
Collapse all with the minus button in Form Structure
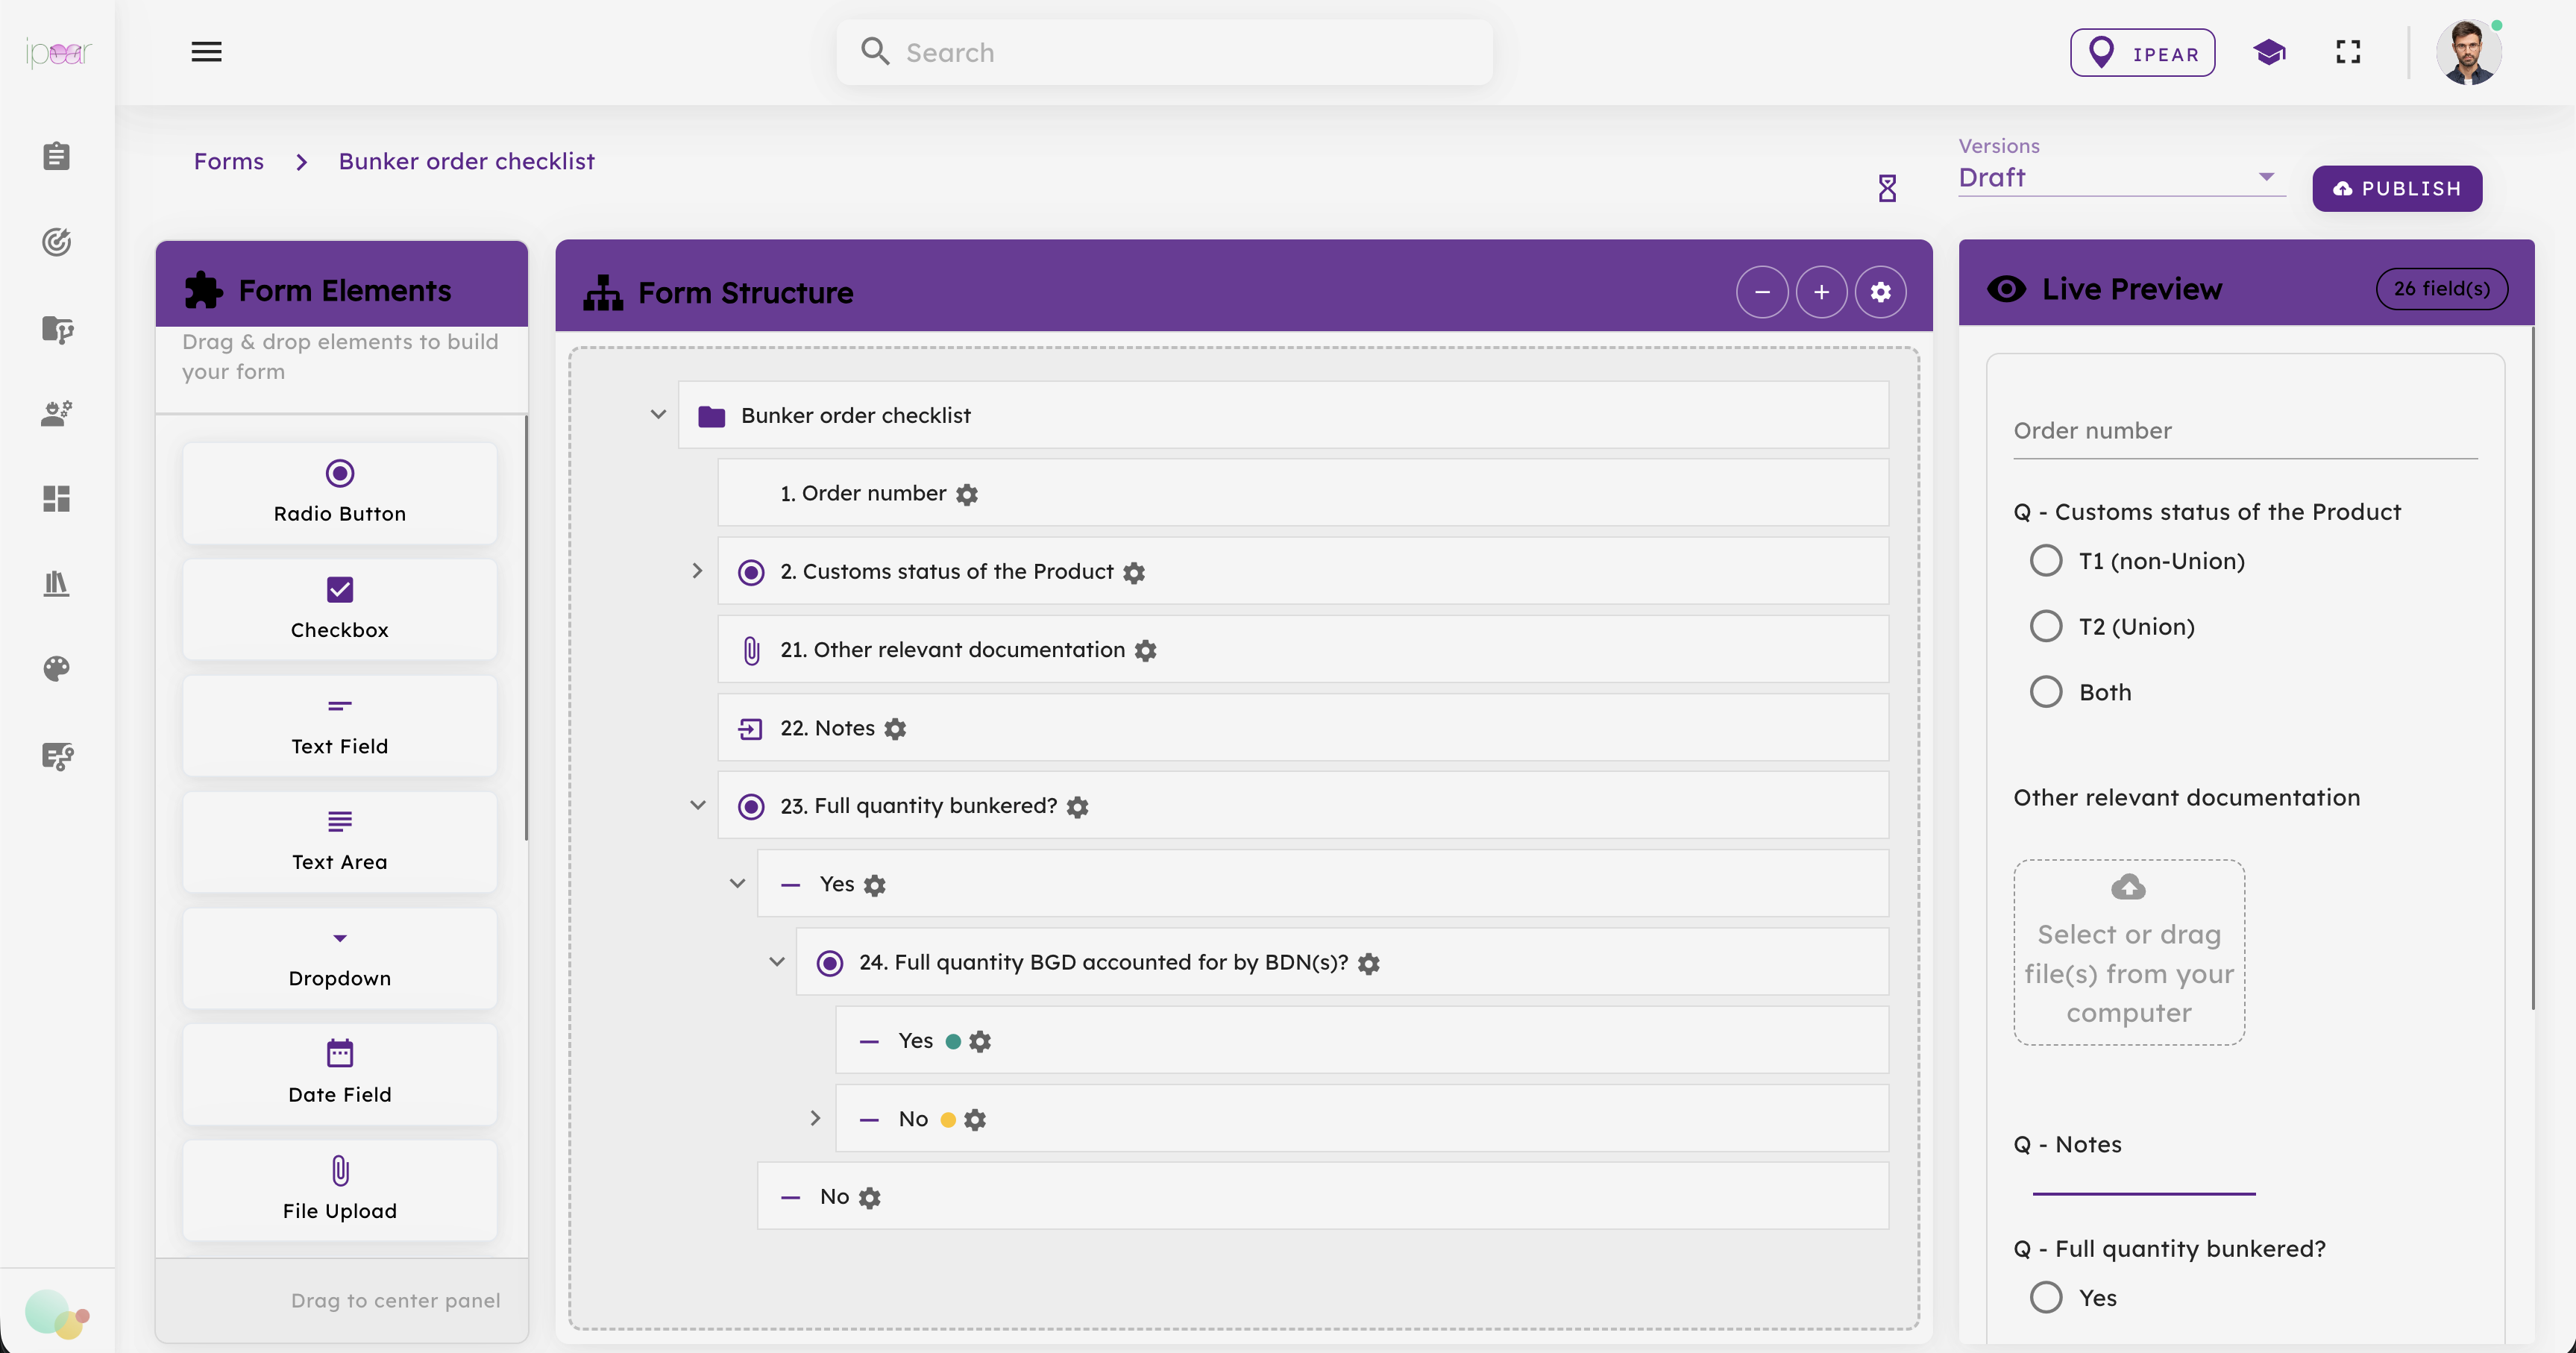1762,292
